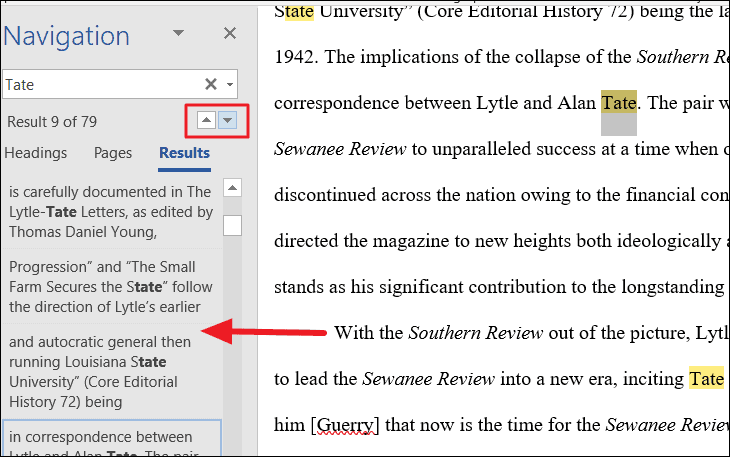Open search options dropdown arrow
730x457 pixels.
pos(230,85)
